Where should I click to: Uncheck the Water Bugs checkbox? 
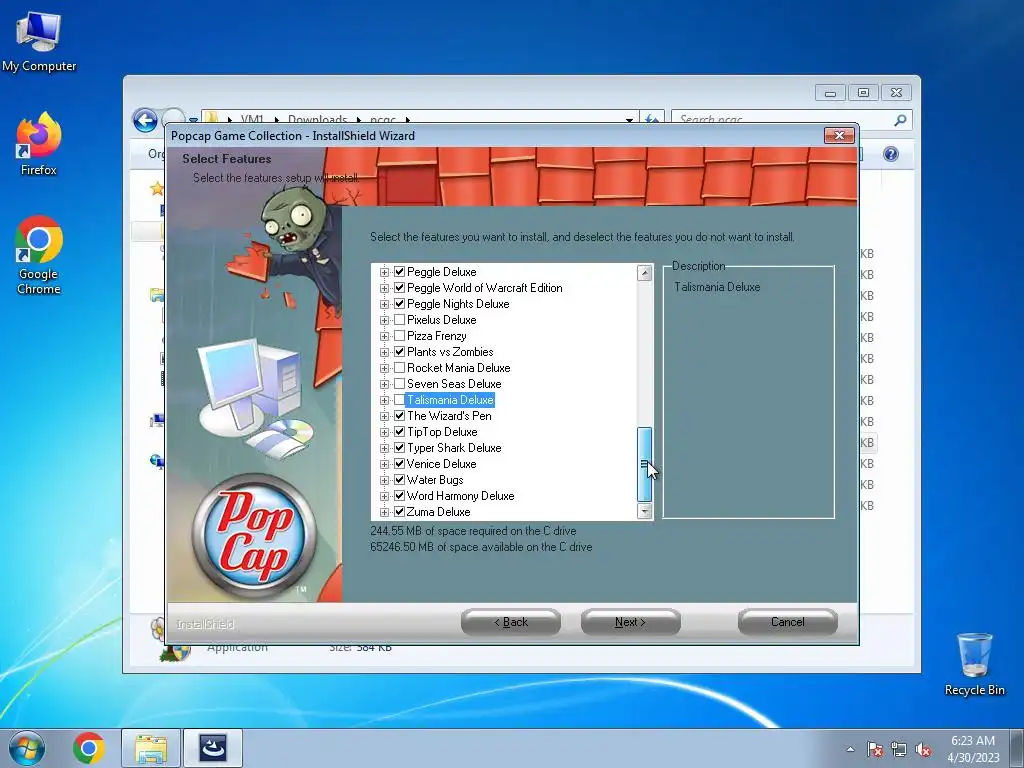[x=400, y=479]
